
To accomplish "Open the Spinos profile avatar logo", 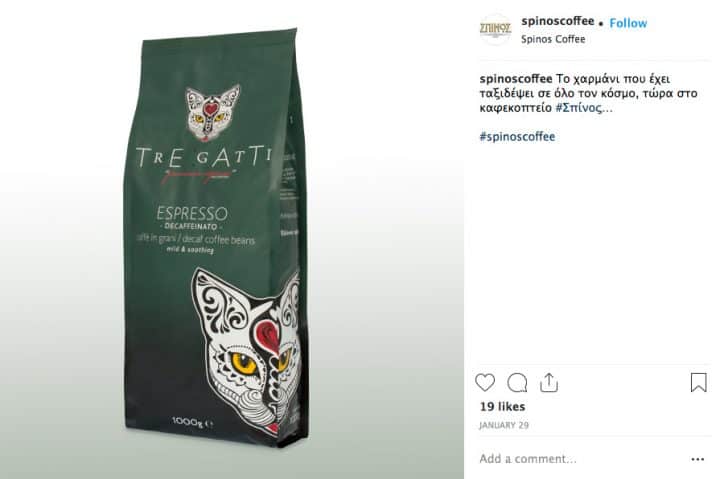I will pos(495,29).
